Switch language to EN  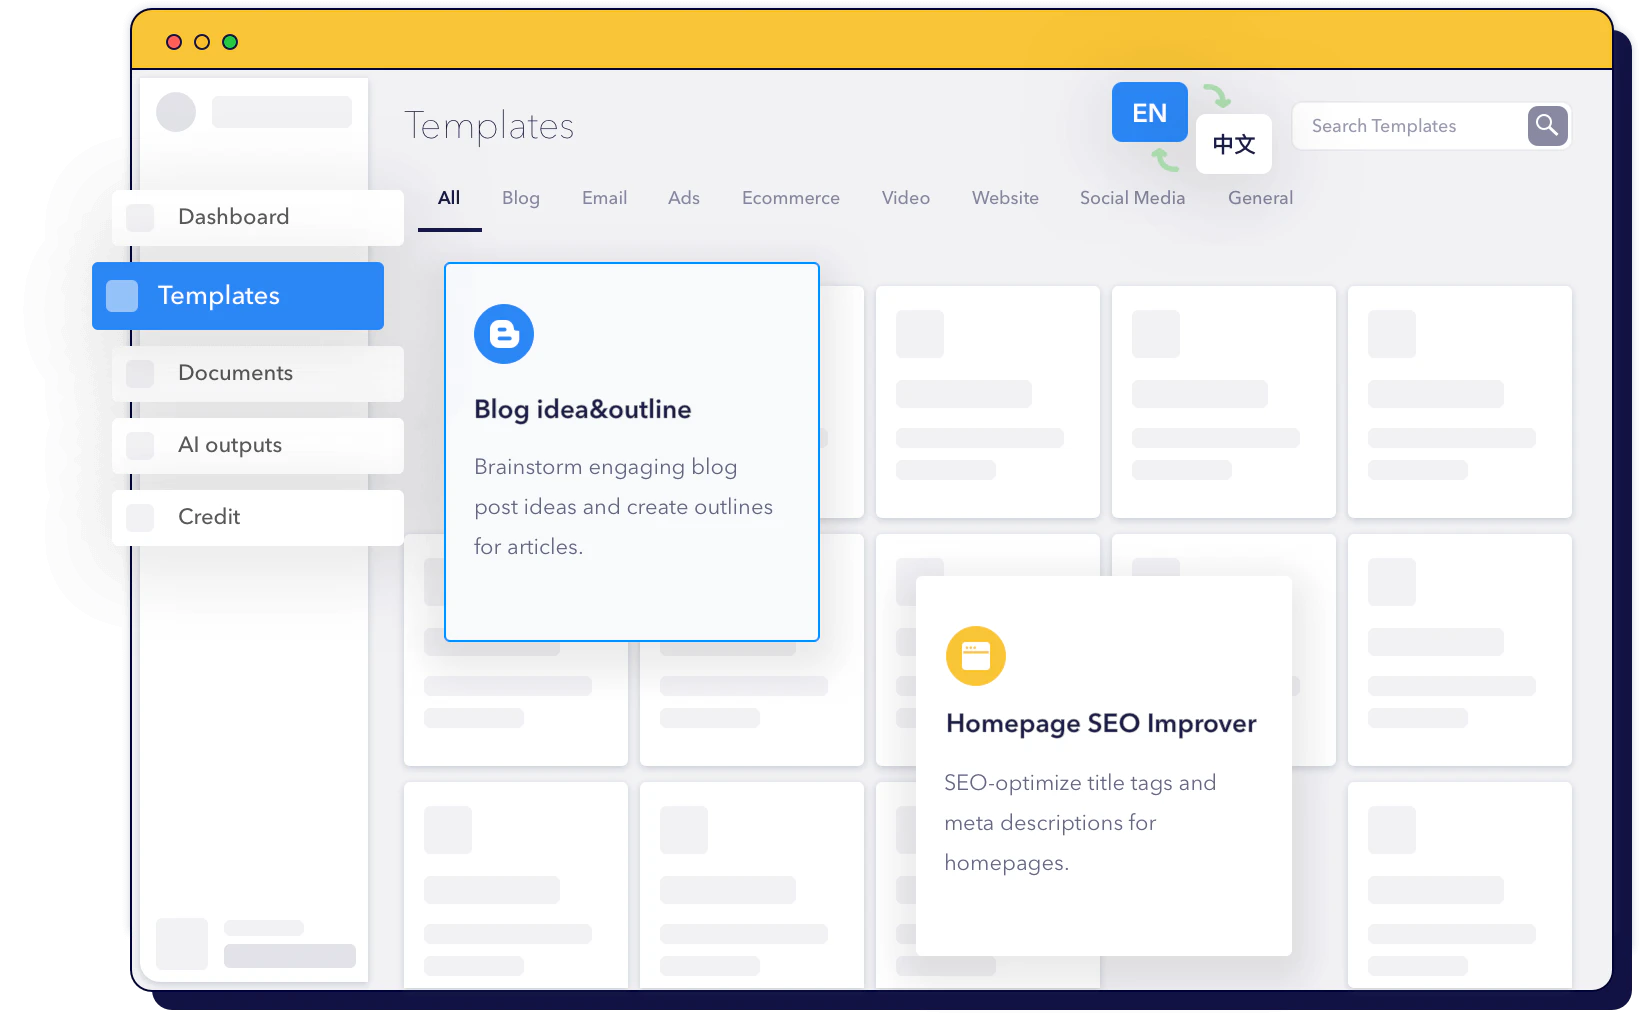1150,112
